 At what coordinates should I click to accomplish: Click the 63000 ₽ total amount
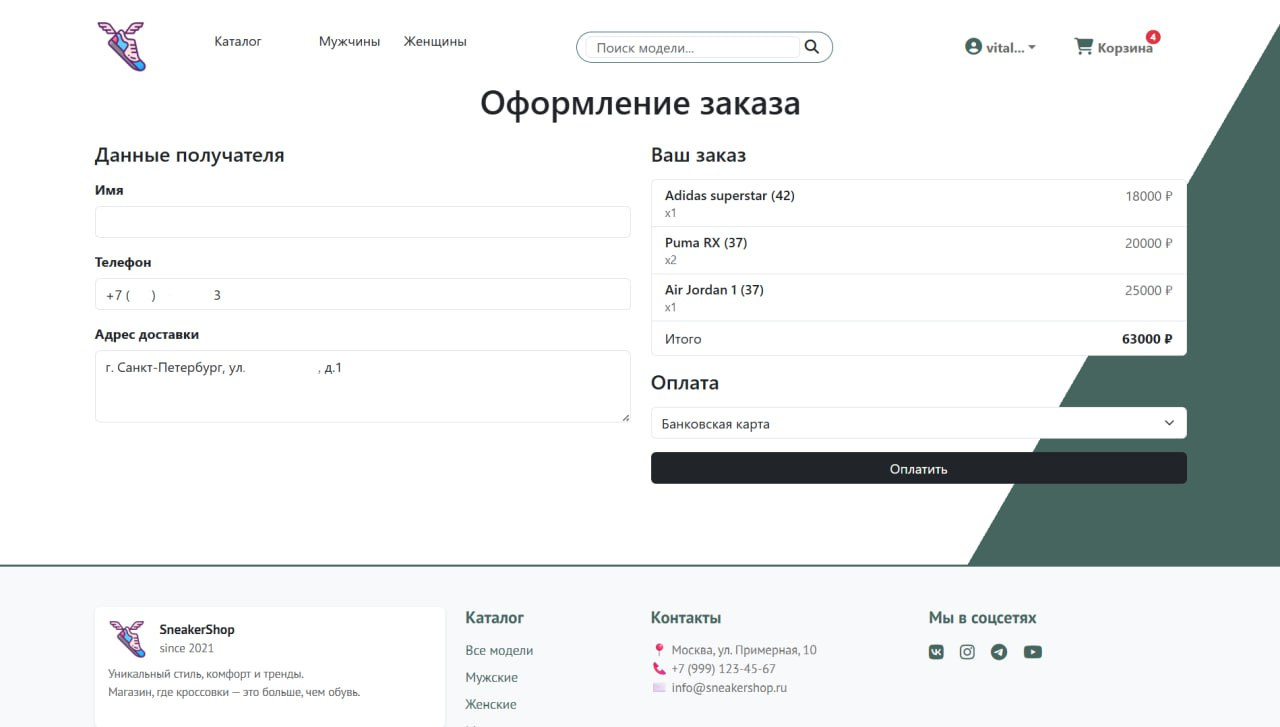click(1147, 339)
